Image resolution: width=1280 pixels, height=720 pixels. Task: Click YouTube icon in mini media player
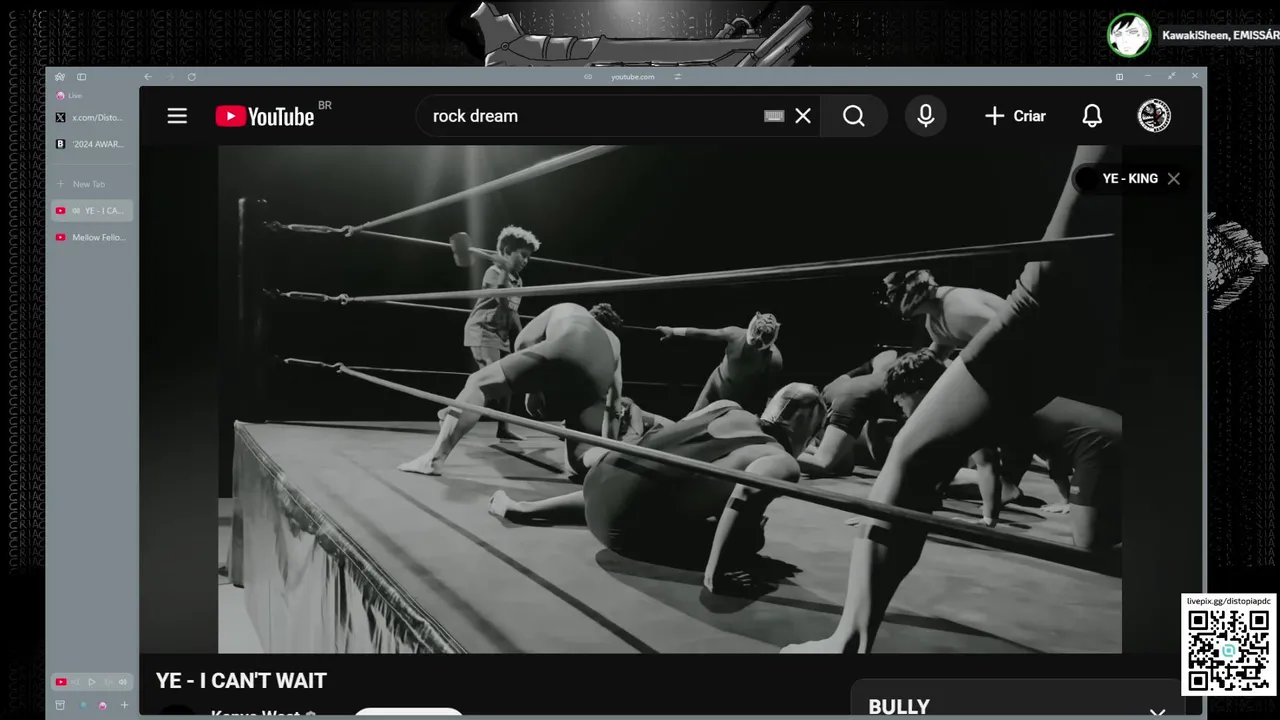61,682
